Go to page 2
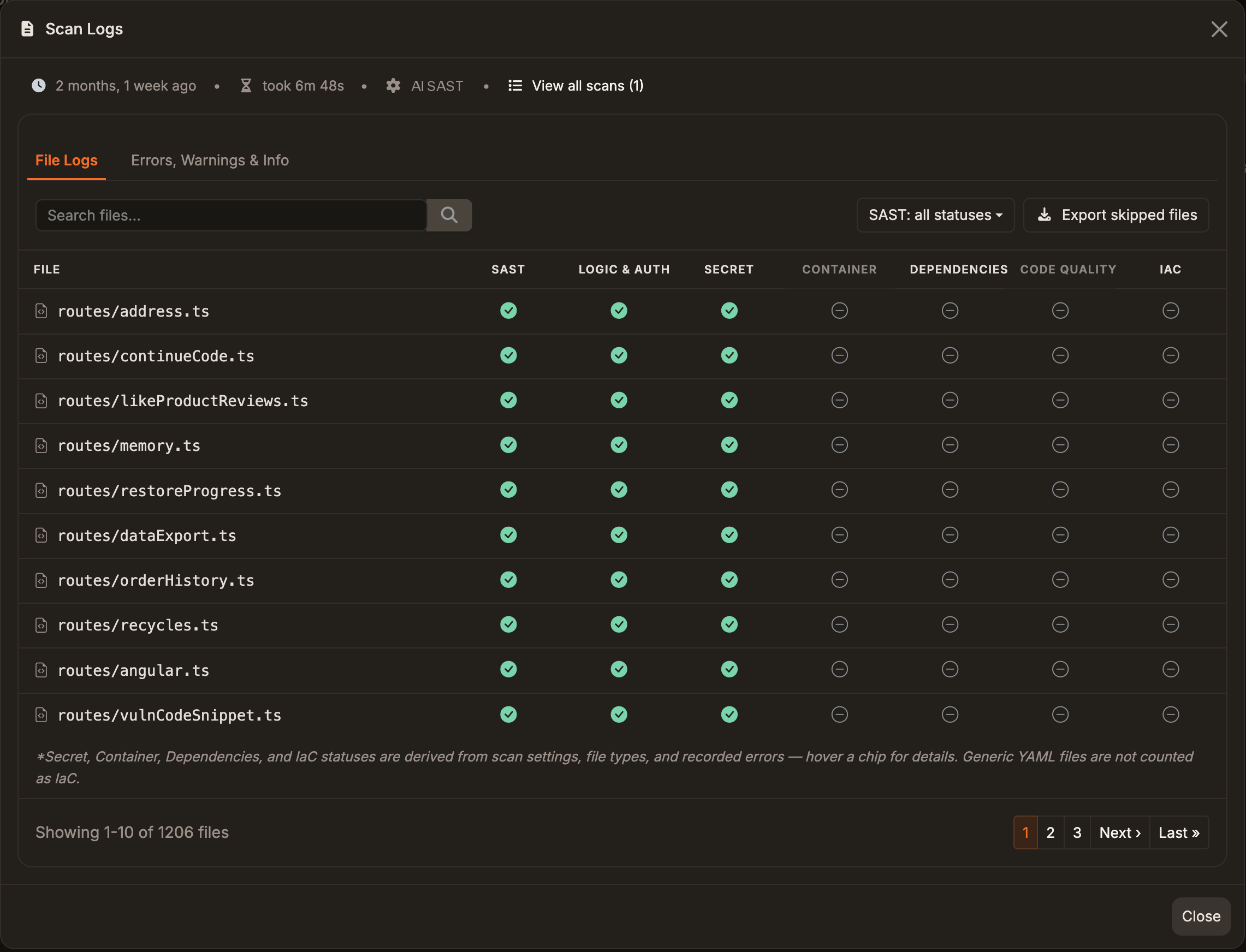The height and width of the screenshot is (952, 1246). (x=1050, y=833)
